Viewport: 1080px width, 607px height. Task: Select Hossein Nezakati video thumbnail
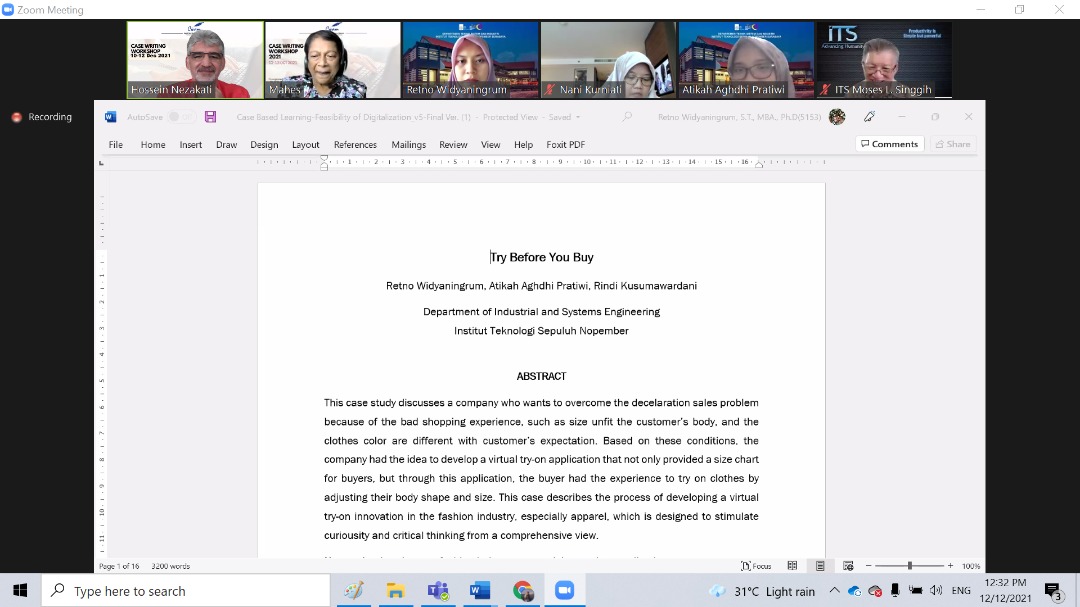tap(195, 60)
